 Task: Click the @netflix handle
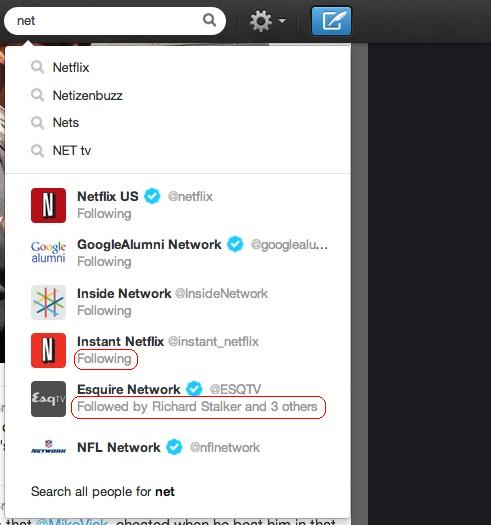pyautogui.click(x=190, y=197)
